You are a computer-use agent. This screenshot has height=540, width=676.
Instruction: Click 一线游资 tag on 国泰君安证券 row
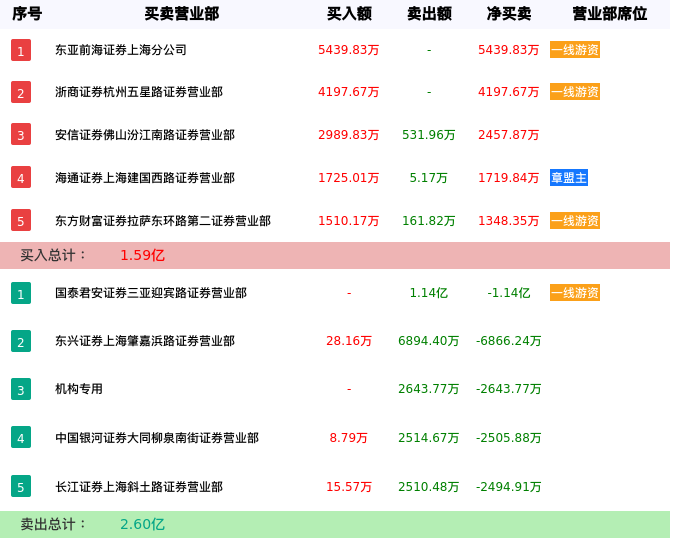click(x=575, y=293)
